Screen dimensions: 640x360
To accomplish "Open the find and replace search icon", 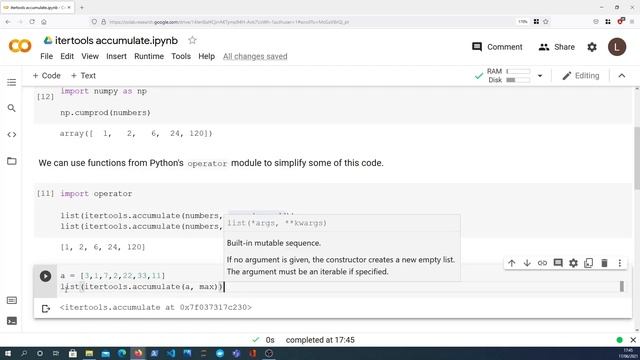I will (11, 108).
